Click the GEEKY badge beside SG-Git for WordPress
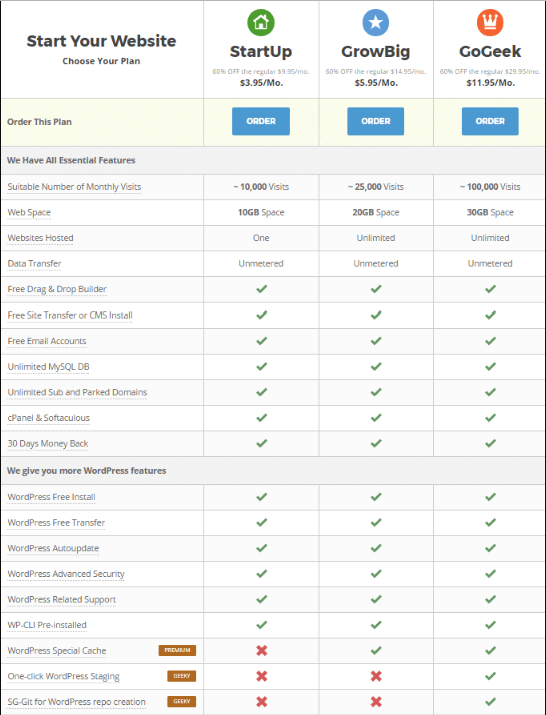 pyautogui.click(x=182, y=701)
